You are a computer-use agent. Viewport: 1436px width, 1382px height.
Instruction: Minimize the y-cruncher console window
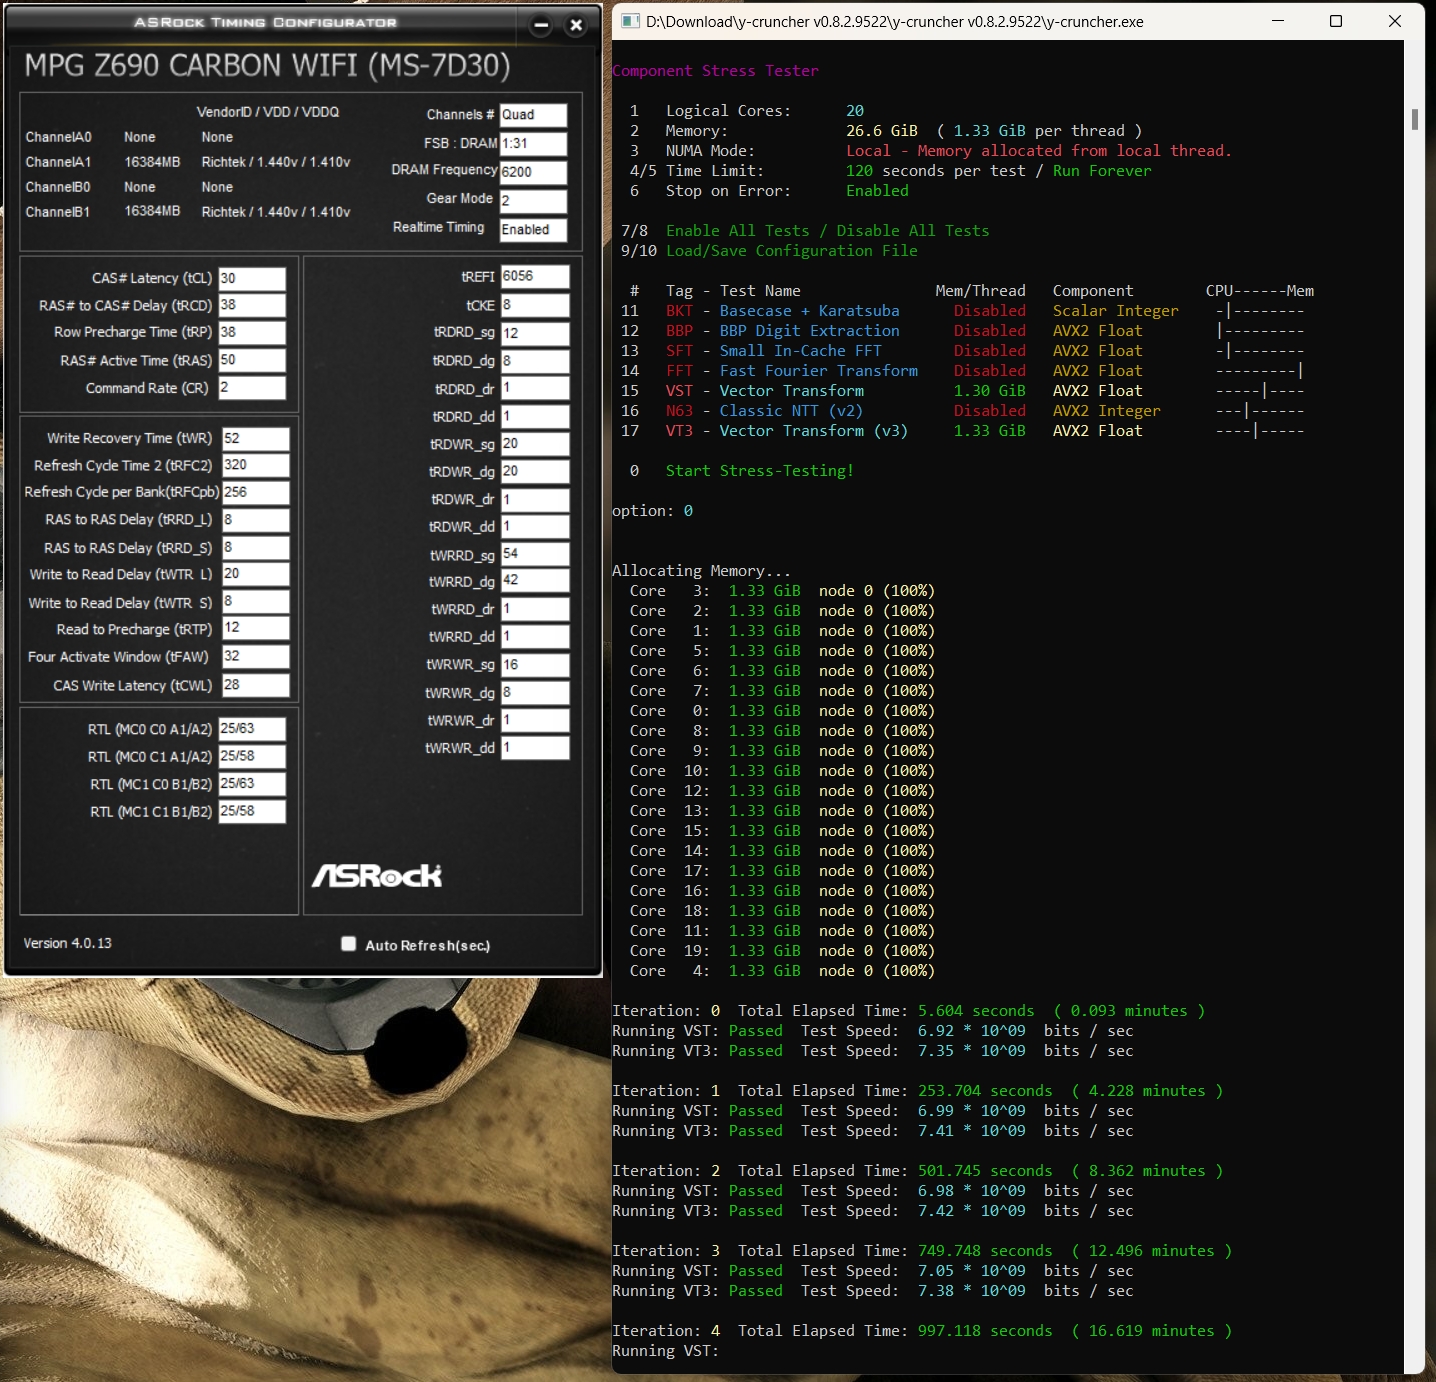pyautogui.click(x=1278, y=21)
